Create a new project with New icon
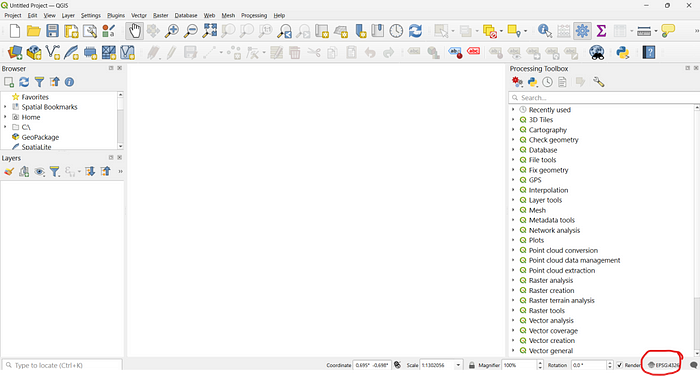 15,31
